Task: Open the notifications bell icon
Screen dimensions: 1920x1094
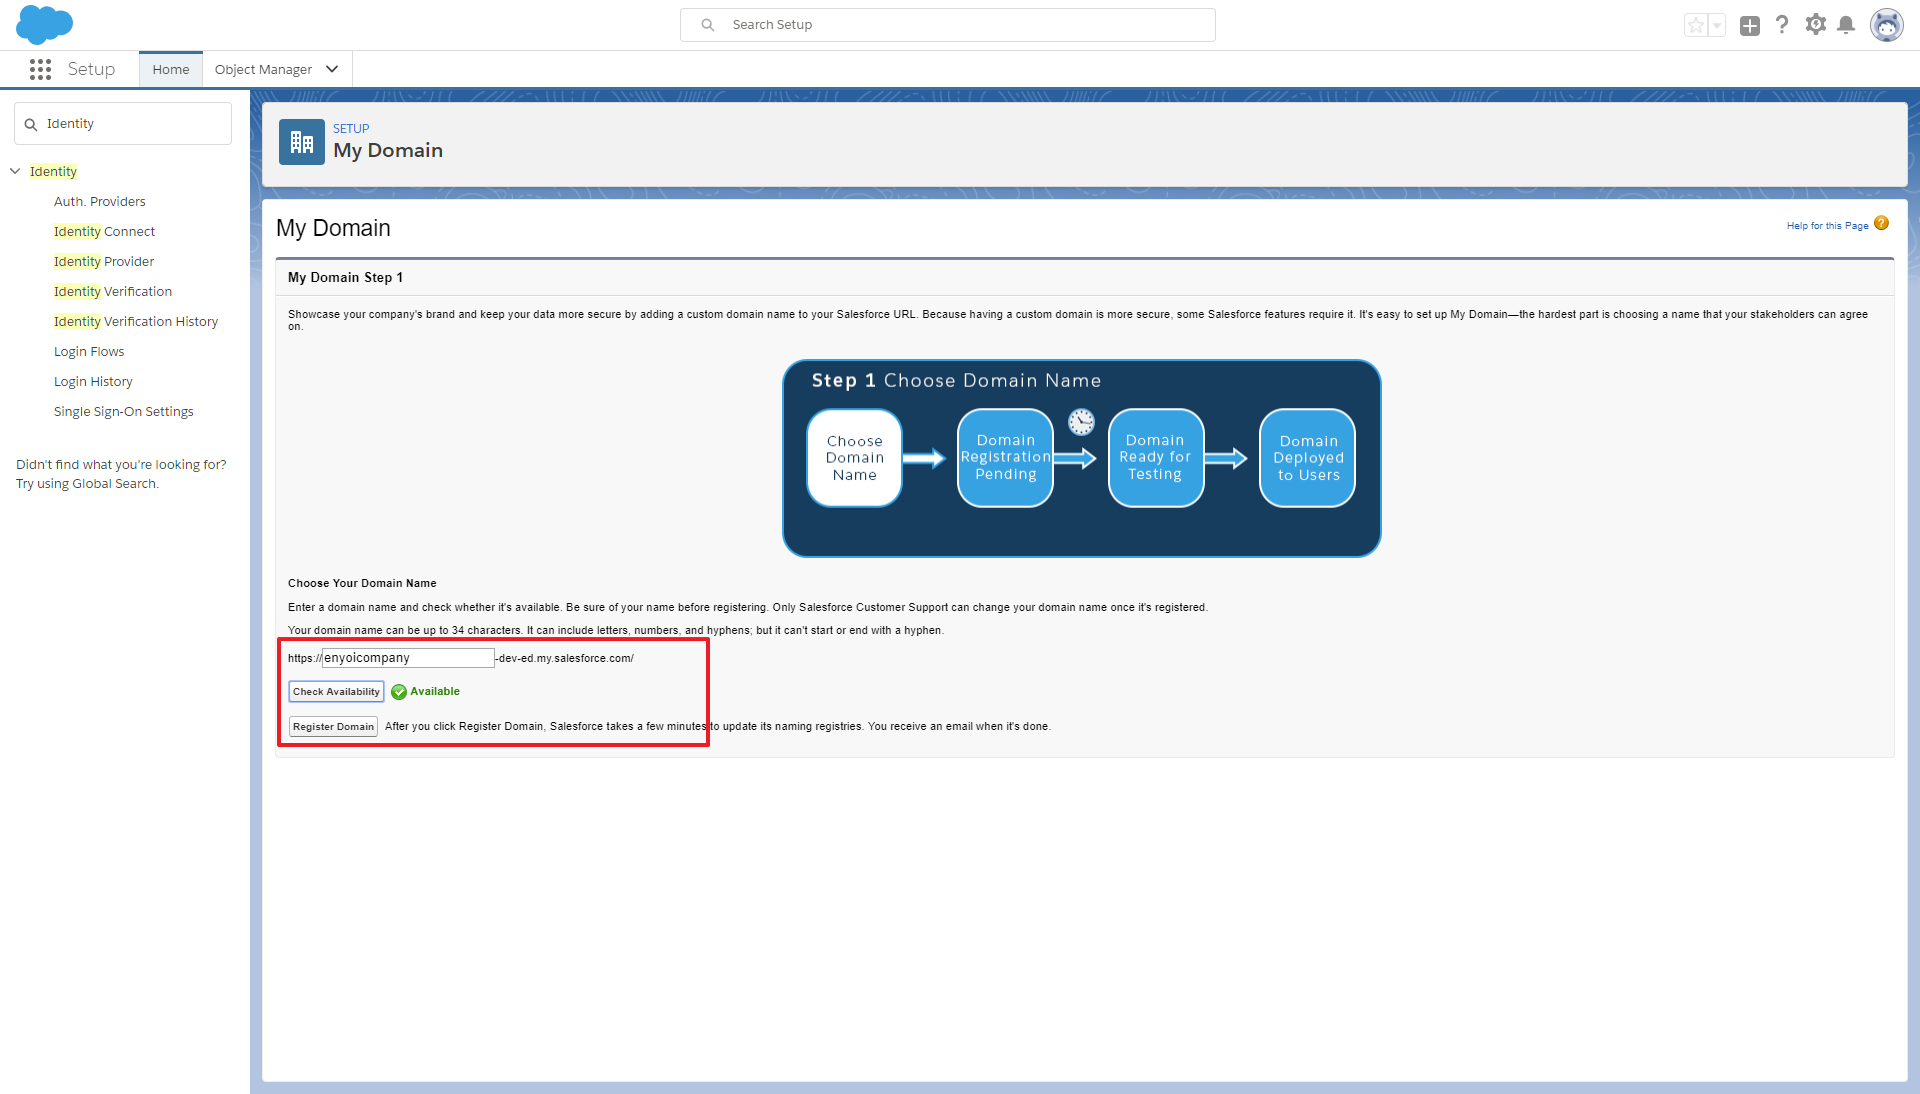Action: (1847, 25)
